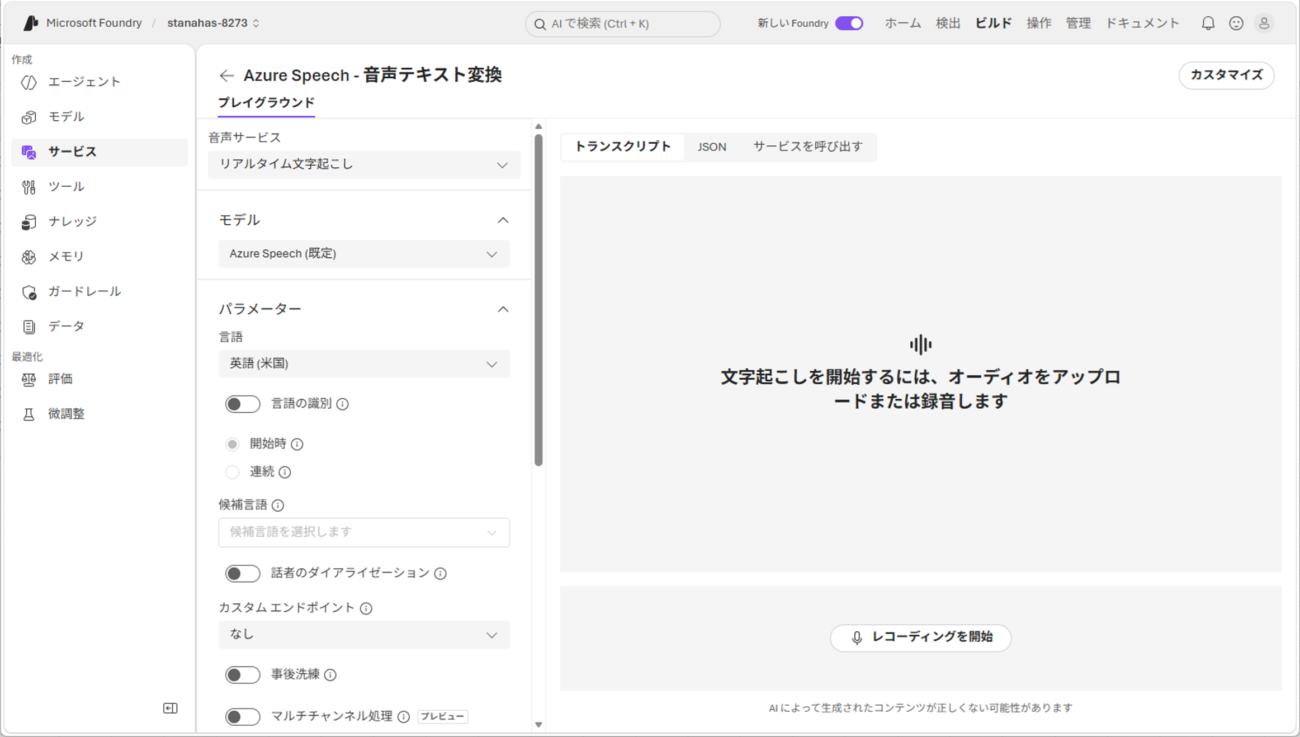
Task: Switch to the サービスを呼び出す tab
Action: point(808,147)
